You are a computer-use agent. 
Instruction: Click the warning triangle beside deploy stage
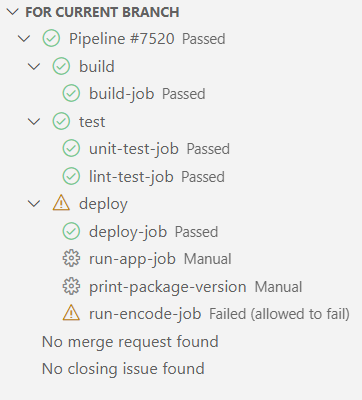click(61, 203)
